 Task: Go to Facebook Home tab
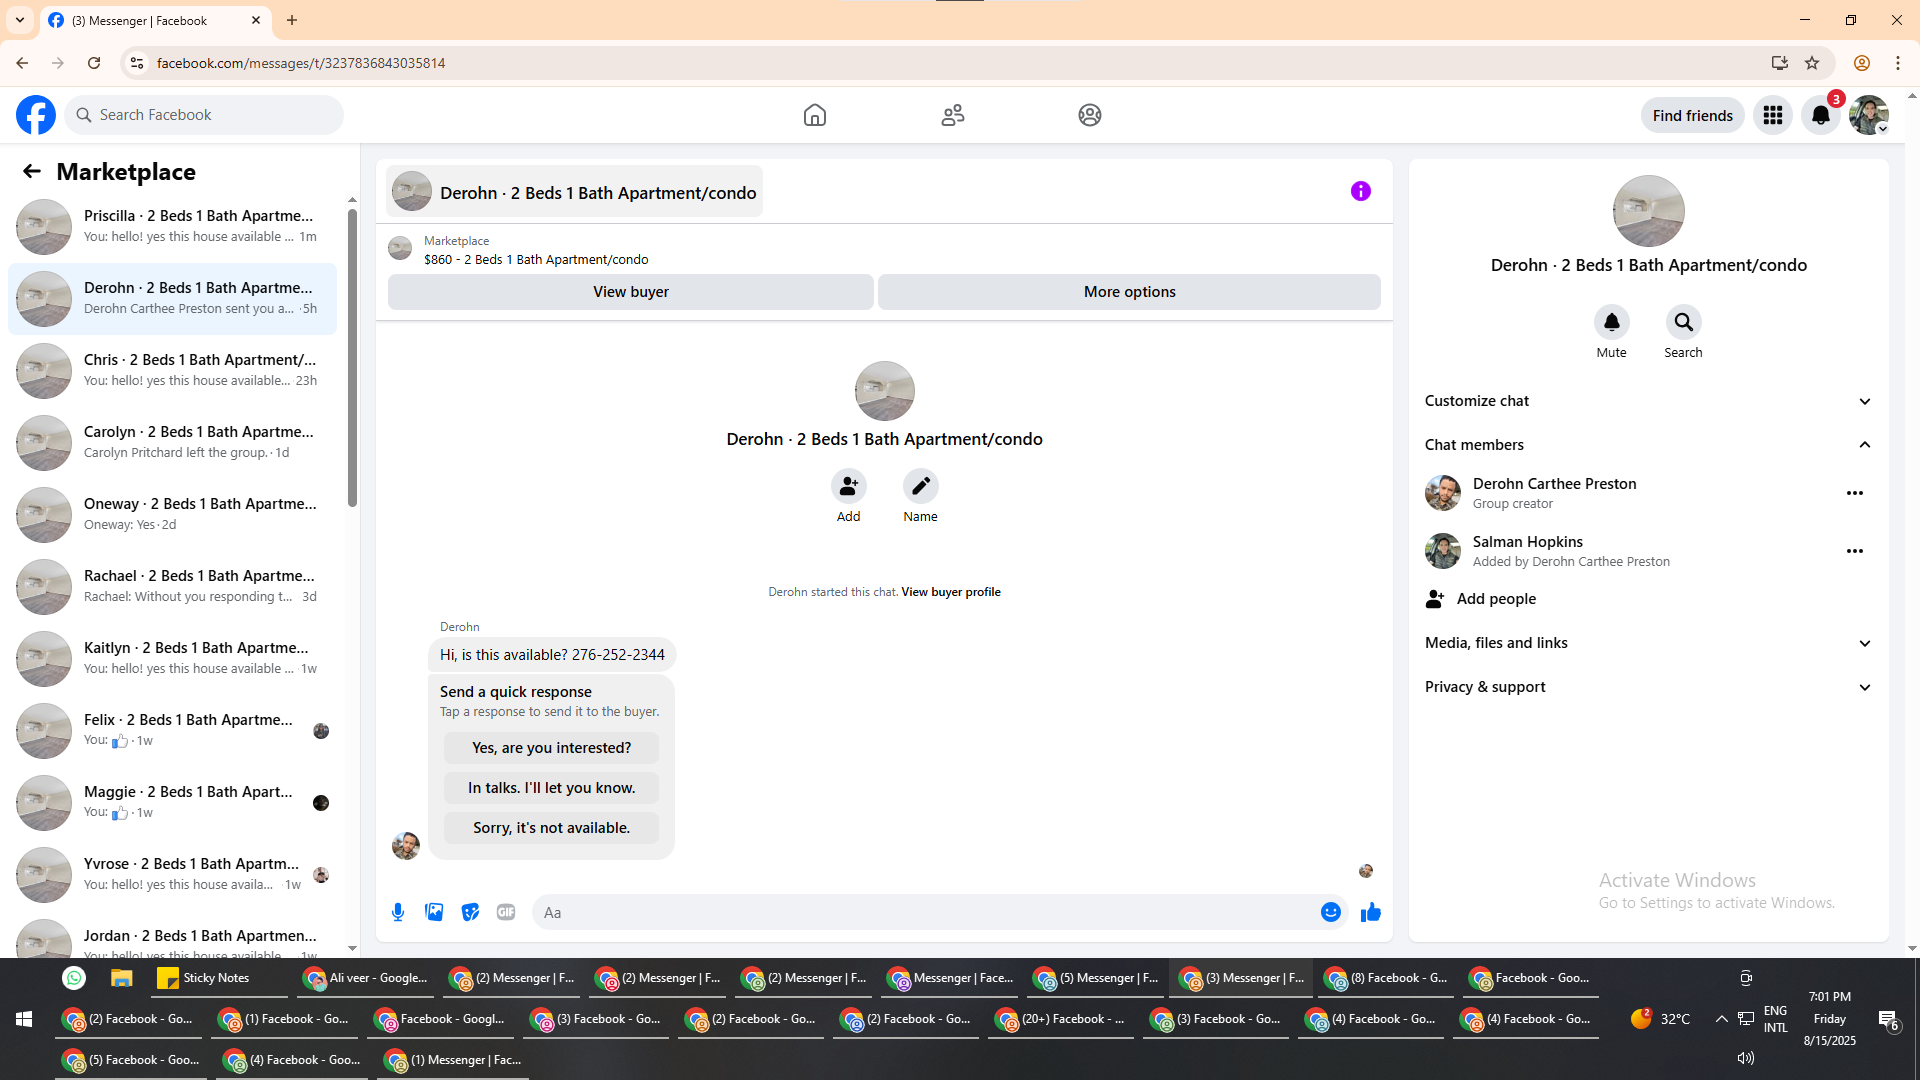[x=815, y=115]
